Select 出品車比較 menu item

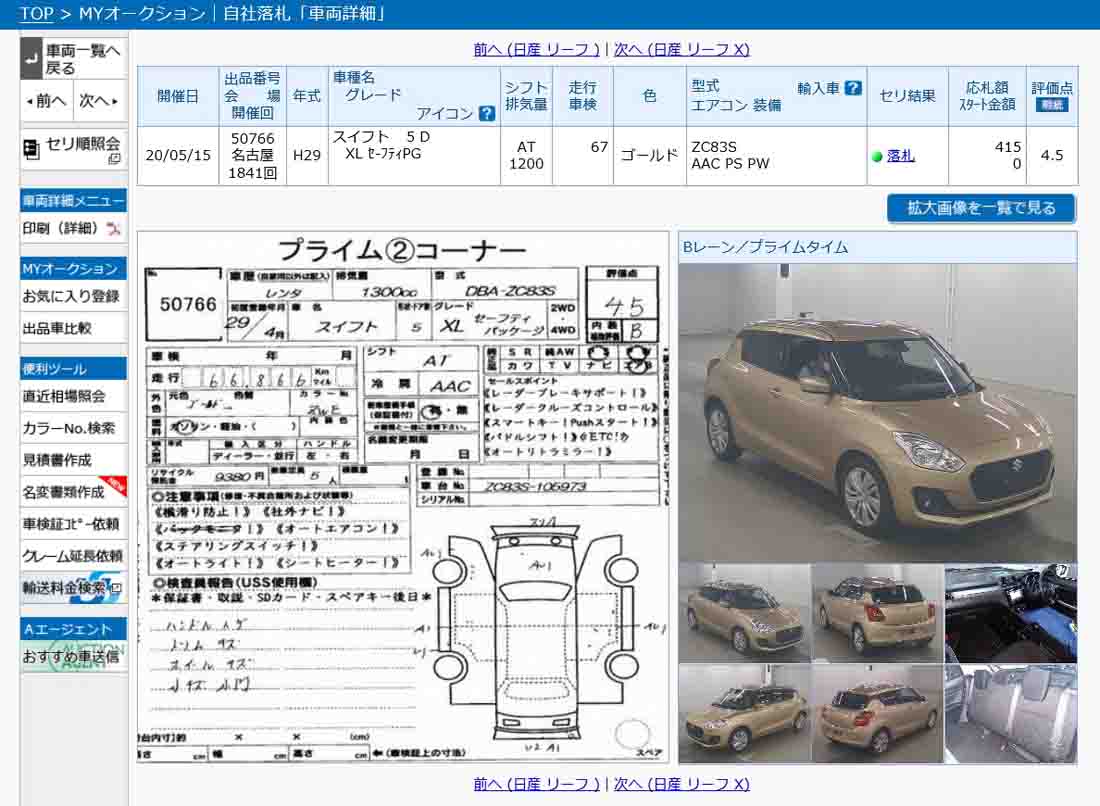[73, 328]
